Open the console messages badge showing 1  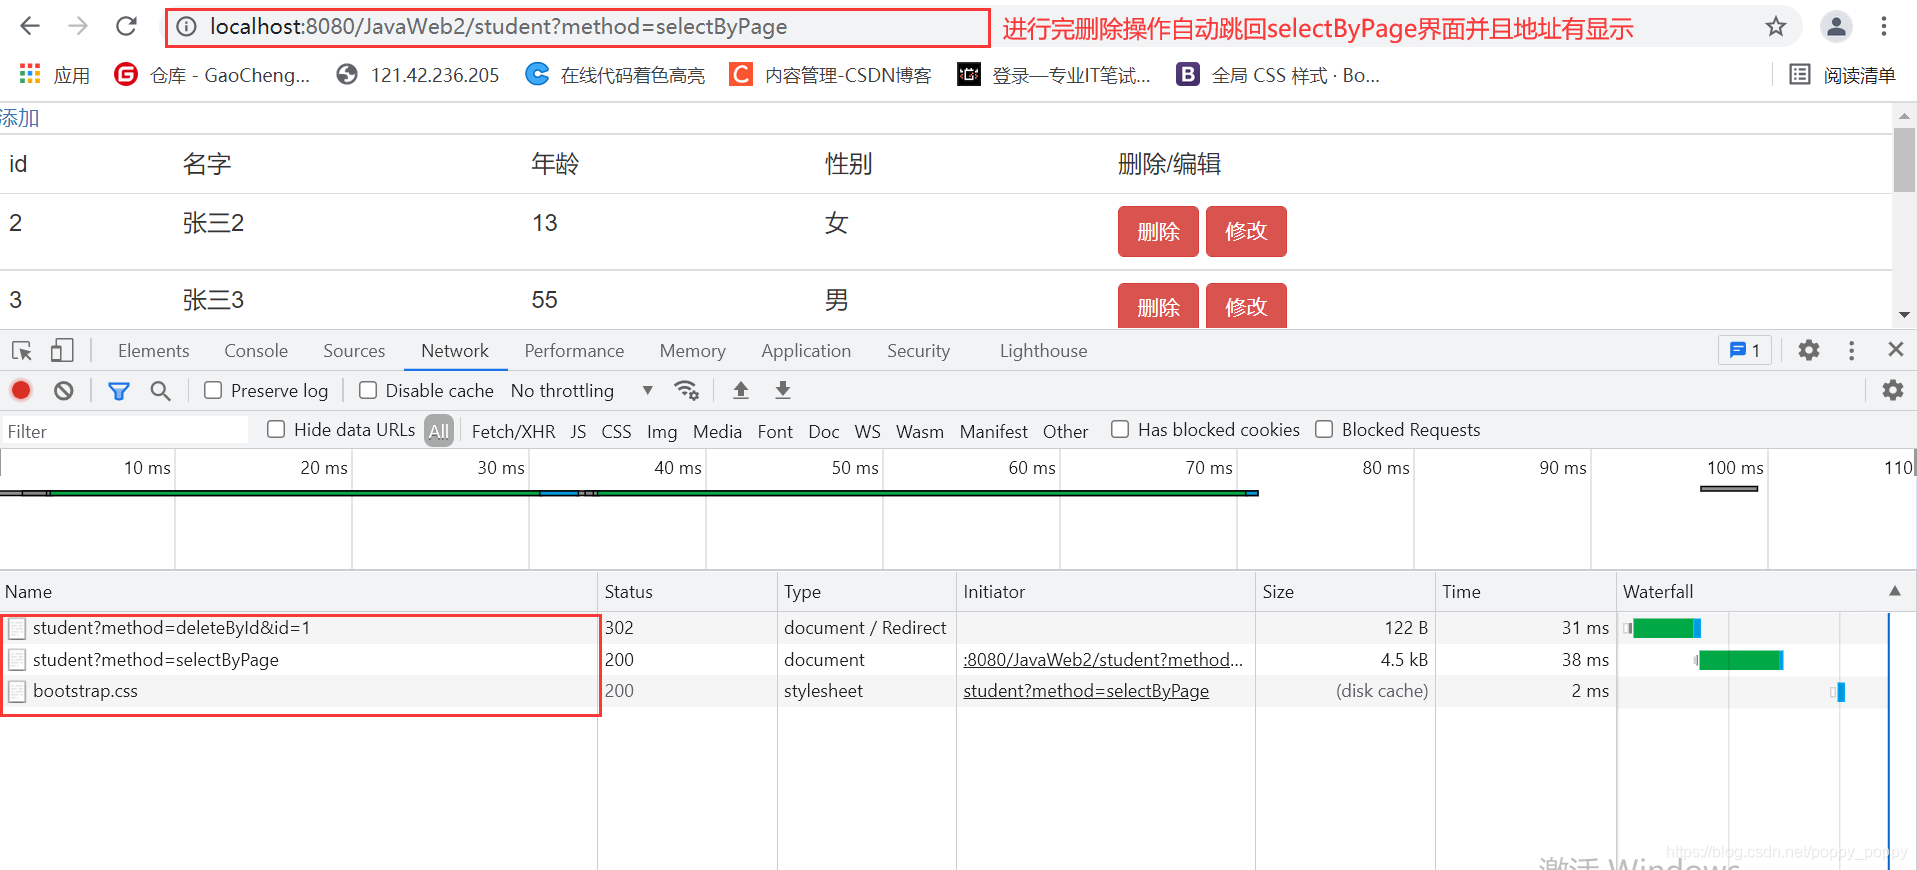[1744, 350]
